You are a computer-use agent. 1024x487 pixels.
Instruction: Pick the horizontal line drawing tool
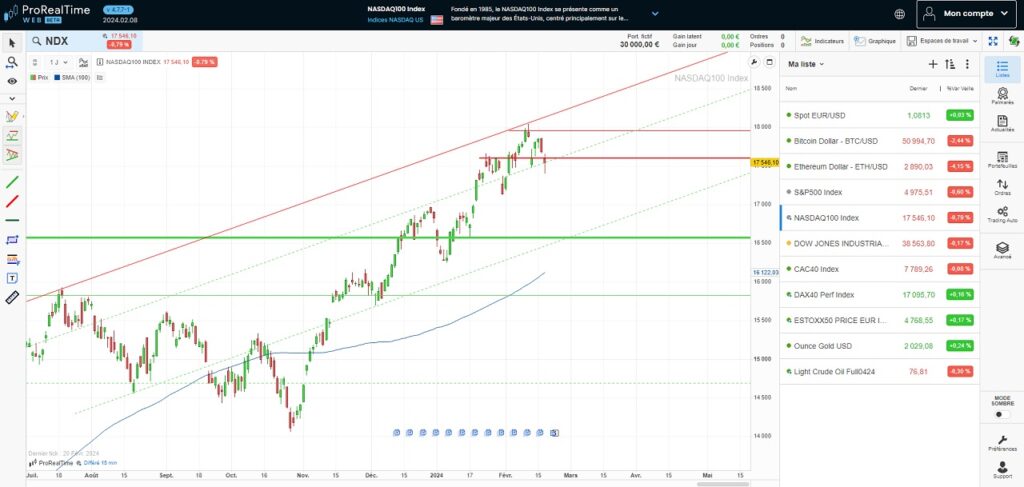tap(12, 221)
